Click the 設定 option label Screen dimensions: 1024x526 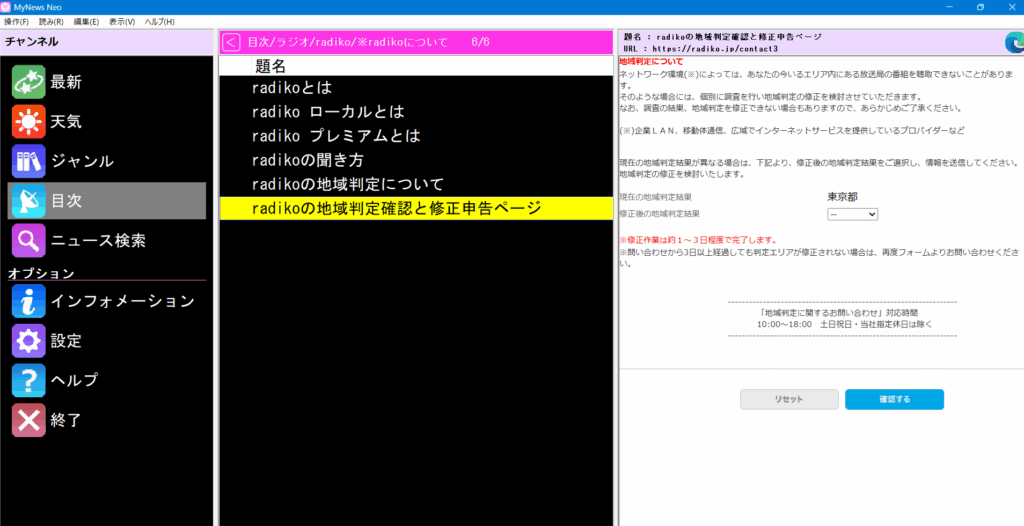pyautogui.click(x=66, y=340)
